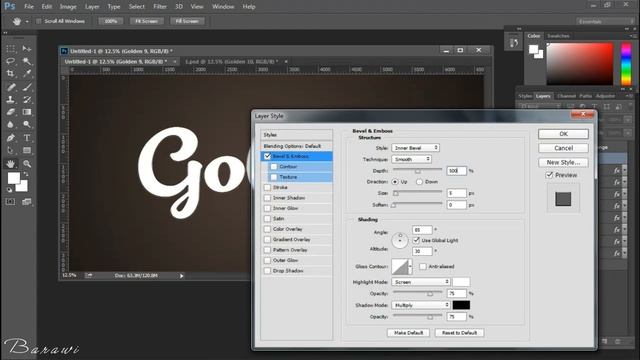The height and width of the screenshot is (360, 640).
Task: Open the Shadow Mode dropdown
Action: coord(420,305)
